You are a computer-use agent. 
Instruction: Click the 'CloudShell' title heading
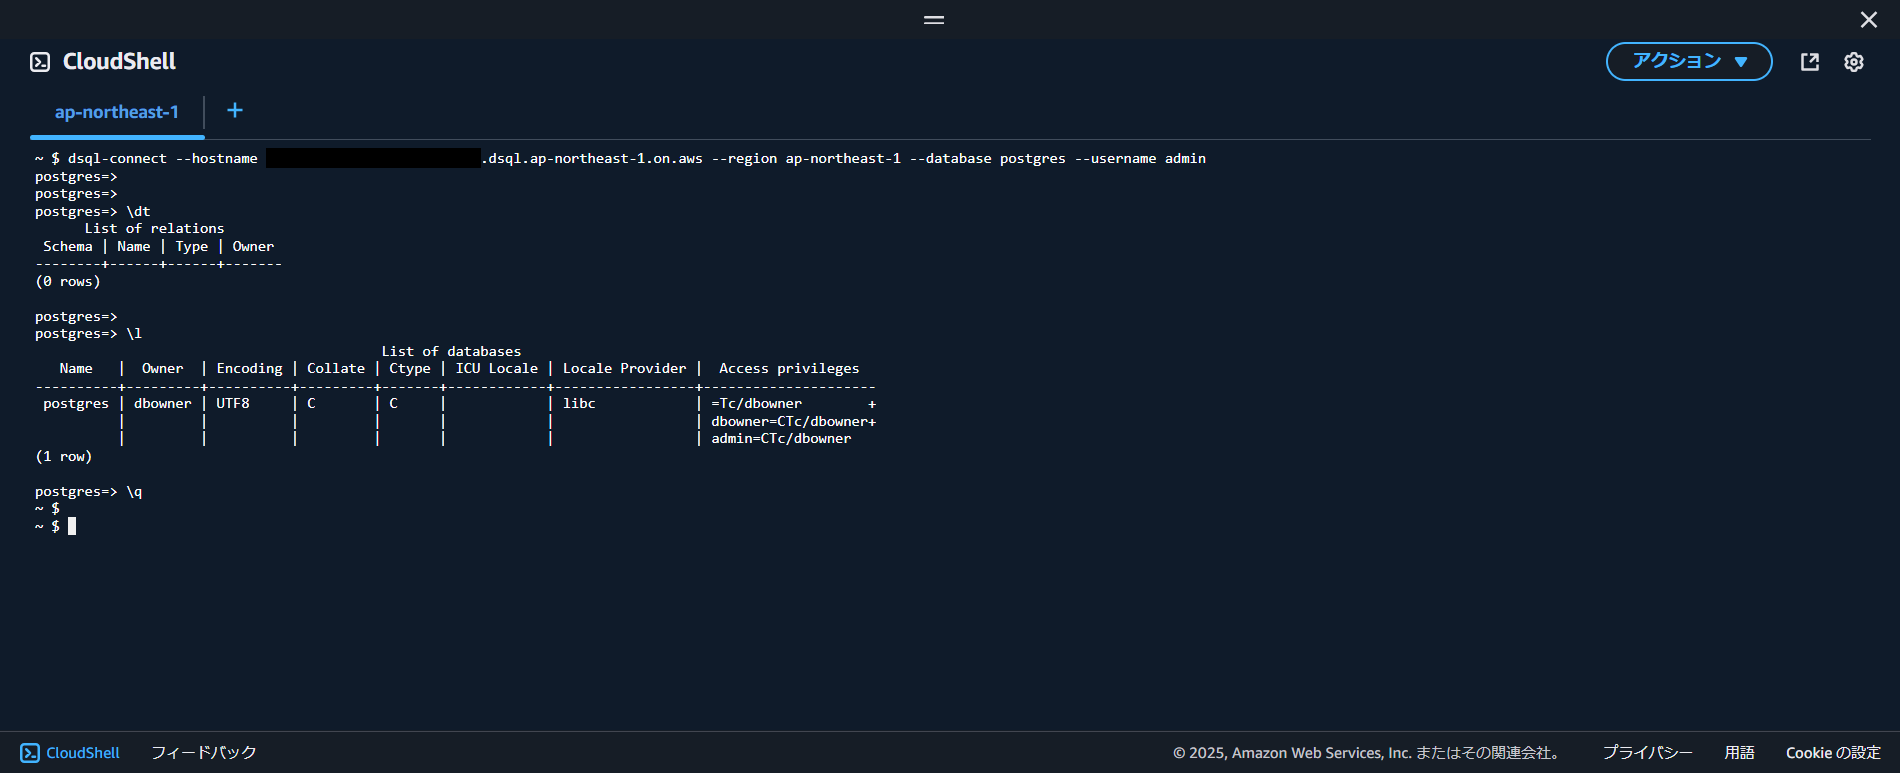coord(119,62)
